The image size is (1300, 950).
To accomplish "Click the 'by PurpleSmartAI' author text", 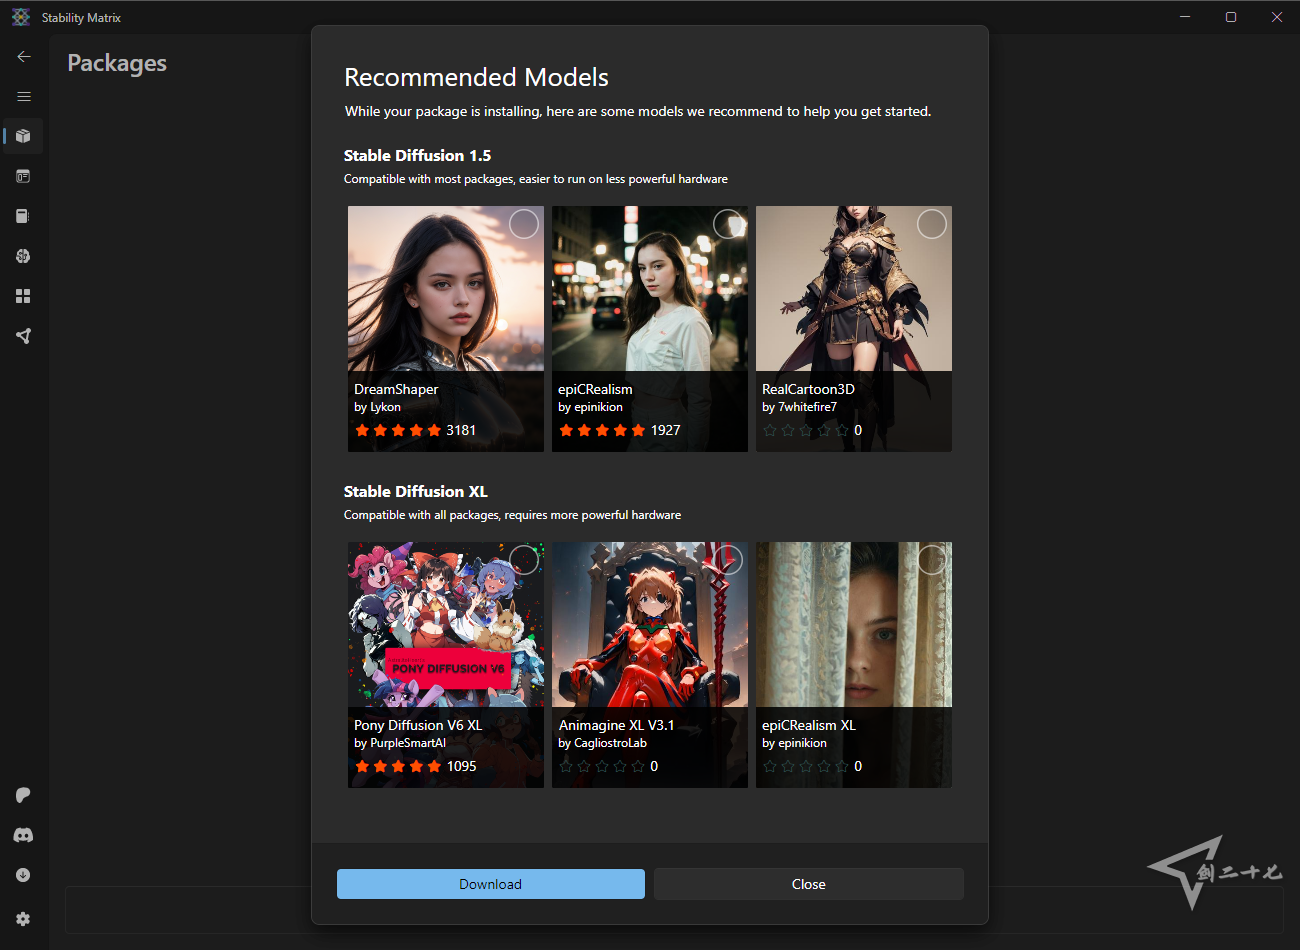I will click(400, 743).
